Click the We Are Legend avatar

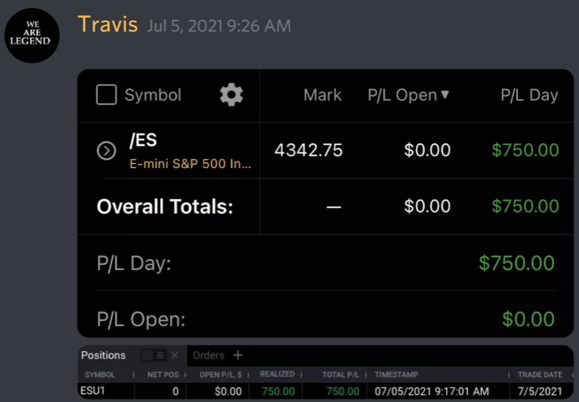32,35
